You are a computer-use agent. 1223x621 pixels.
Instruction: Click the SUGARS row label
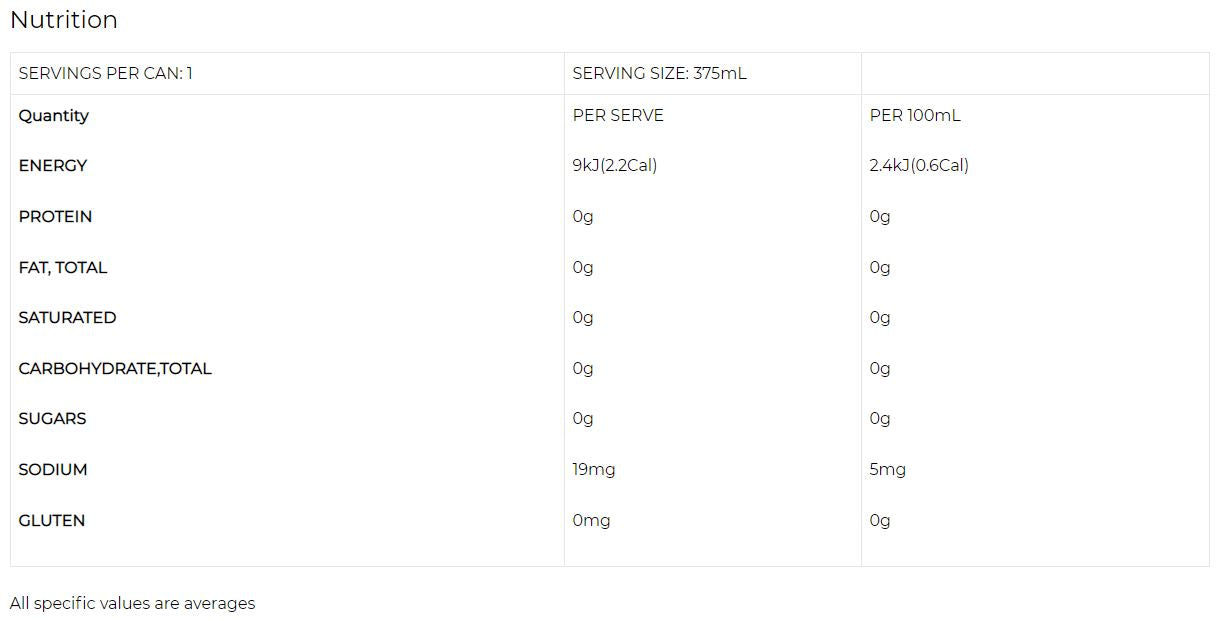tap(52, 419)
